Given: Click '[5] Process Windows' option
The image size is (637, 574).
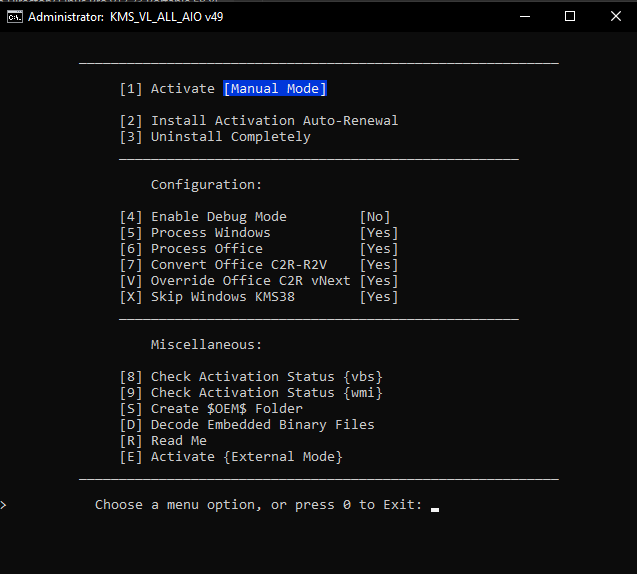Looking at the screenshot, I should [x=195, y=233].
